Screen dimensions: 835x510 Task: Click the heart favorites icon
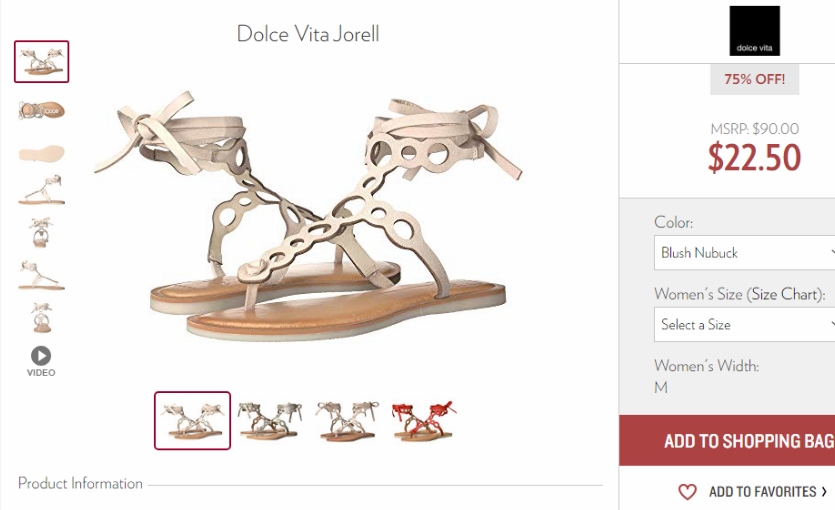(x=687, y=491)
